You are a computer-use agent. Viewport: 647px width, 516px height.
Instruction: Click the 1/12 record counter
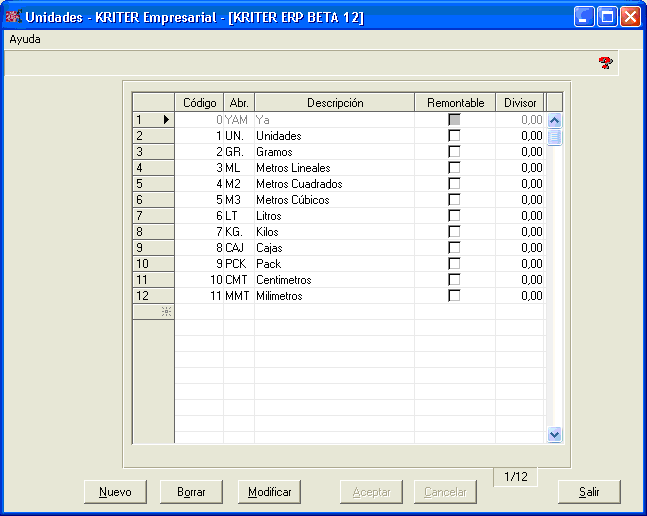pos(515,477)
